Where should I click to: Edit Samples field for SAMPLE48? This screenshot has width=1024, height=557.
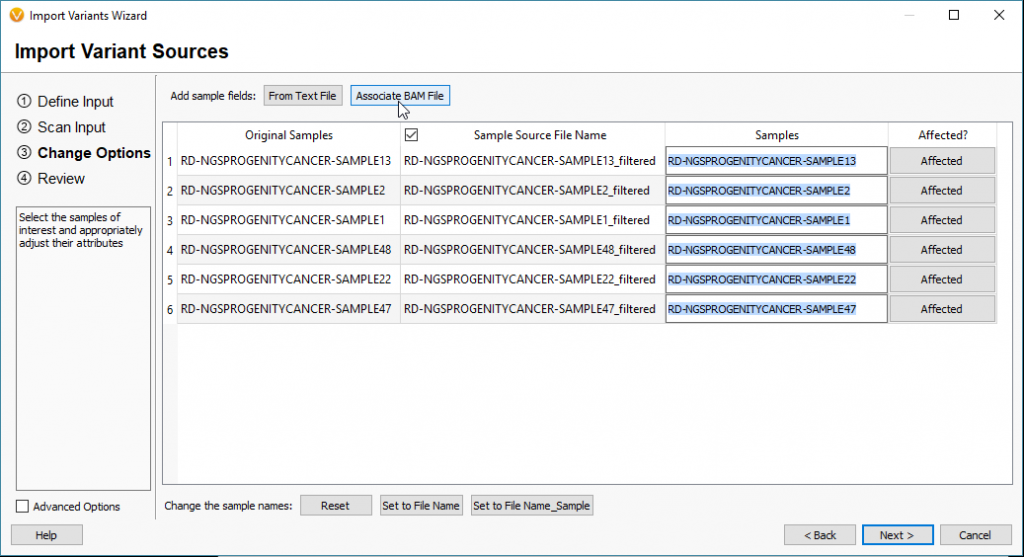tap(776, 249)
